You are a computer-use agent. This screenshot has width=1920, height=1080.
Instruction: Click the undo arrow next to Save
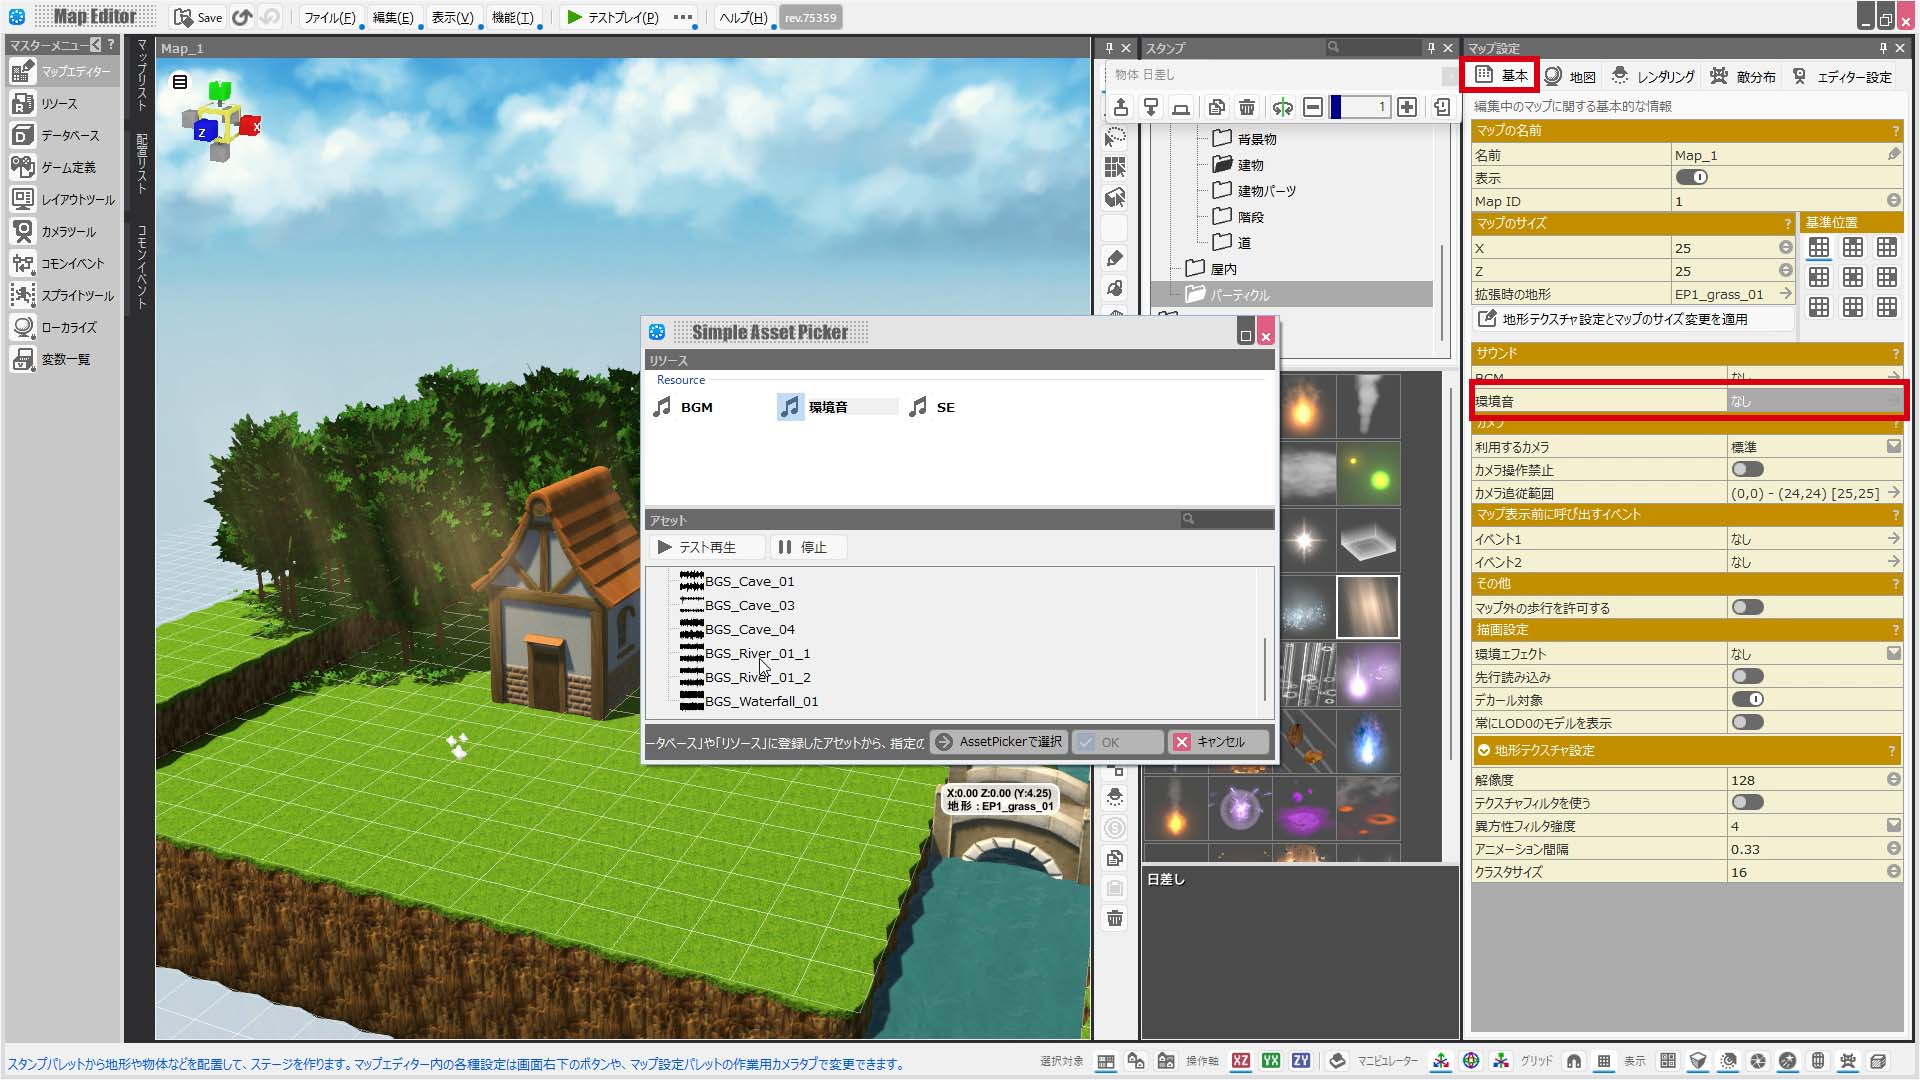click(242, 17)
